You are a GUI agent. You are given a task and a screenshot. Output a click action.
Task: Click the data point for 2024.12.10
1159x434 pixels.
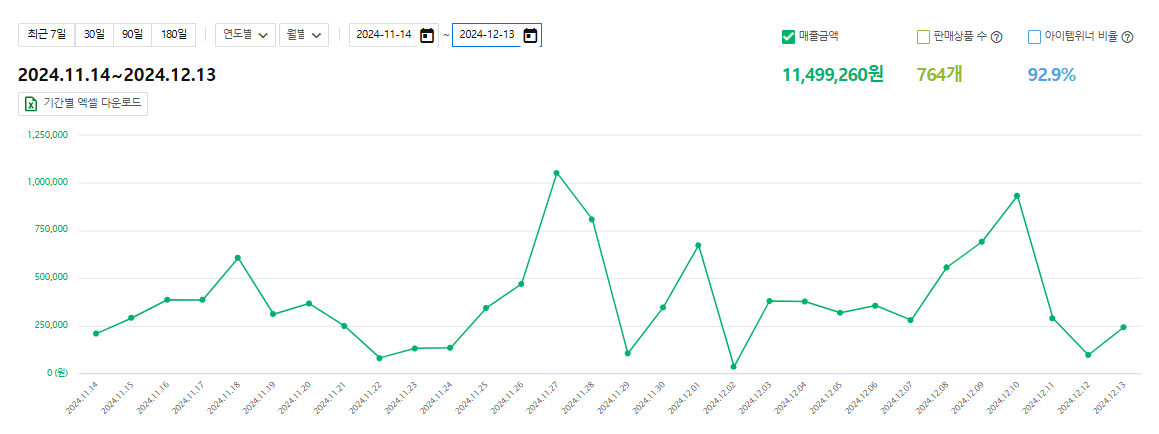[x=1017, y=196]
